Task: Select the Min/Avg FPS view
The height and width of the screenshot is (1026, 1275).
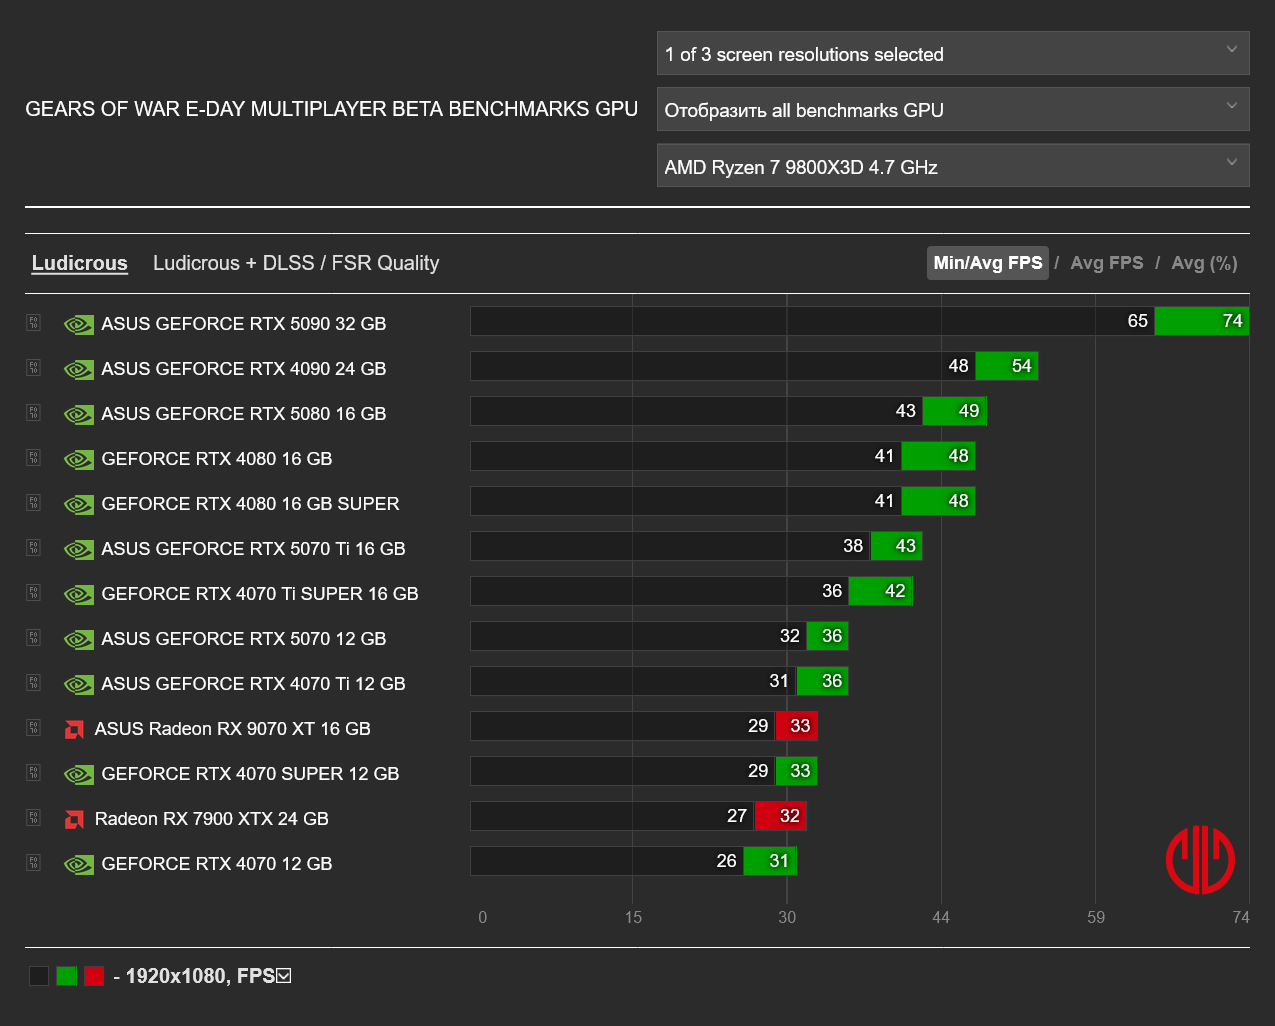Action: click(x=988, y=263)
